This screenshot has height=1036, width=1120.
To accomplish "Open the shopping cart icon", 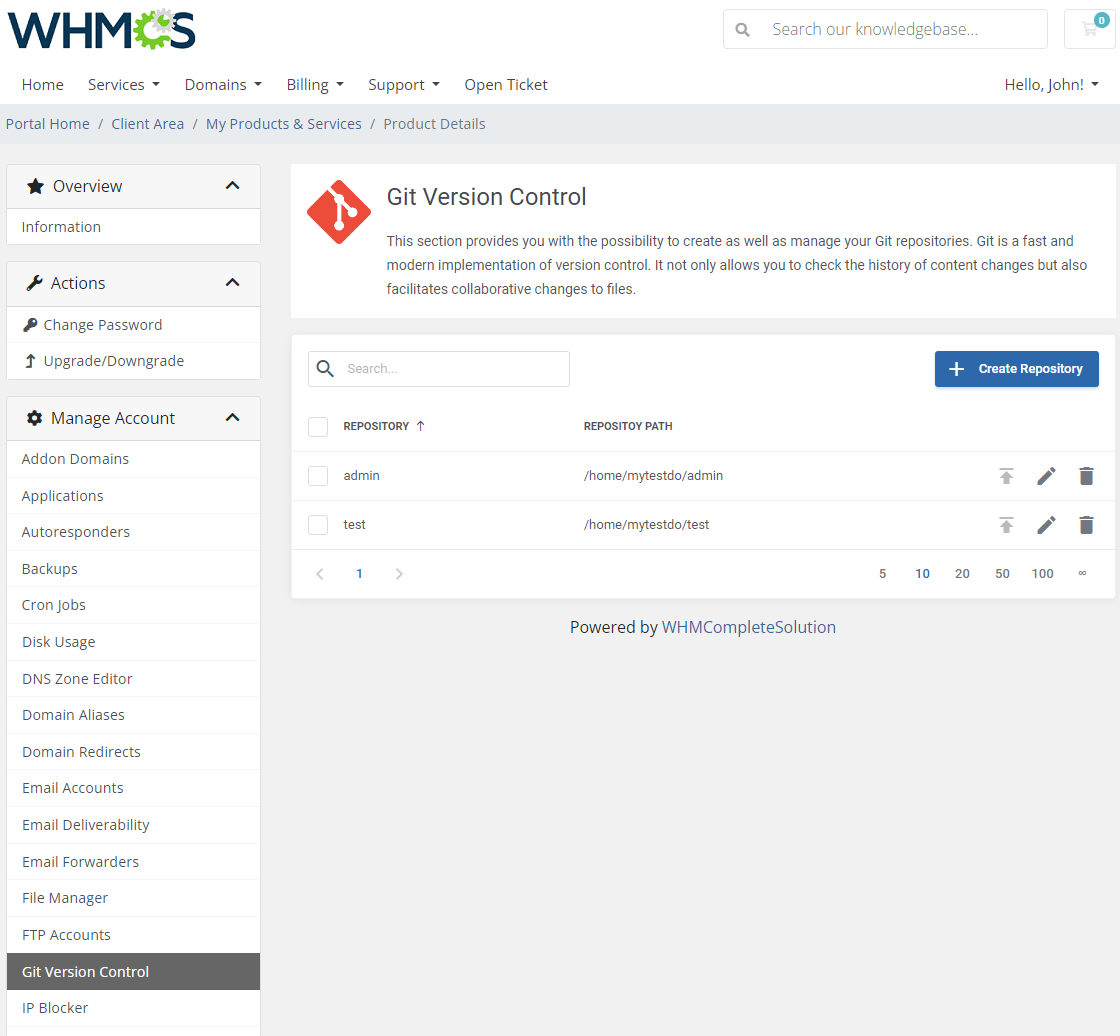I will [x=1090, y=29].
